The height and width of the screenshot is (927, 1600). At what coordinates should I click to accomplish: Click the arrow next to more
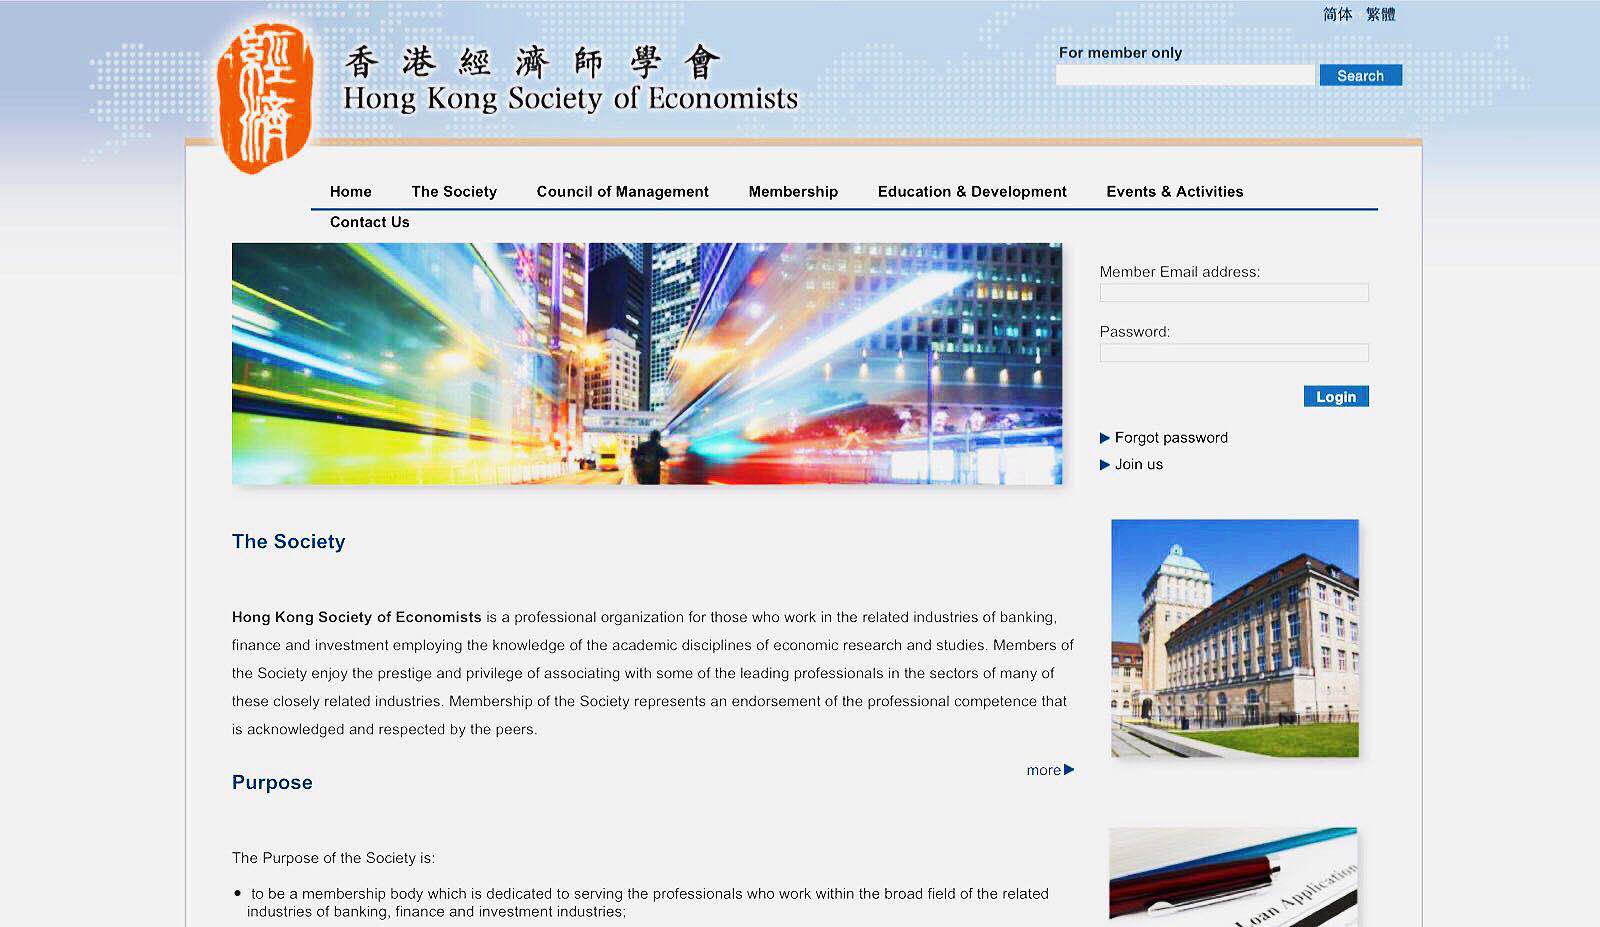[x=1069, y=770]
